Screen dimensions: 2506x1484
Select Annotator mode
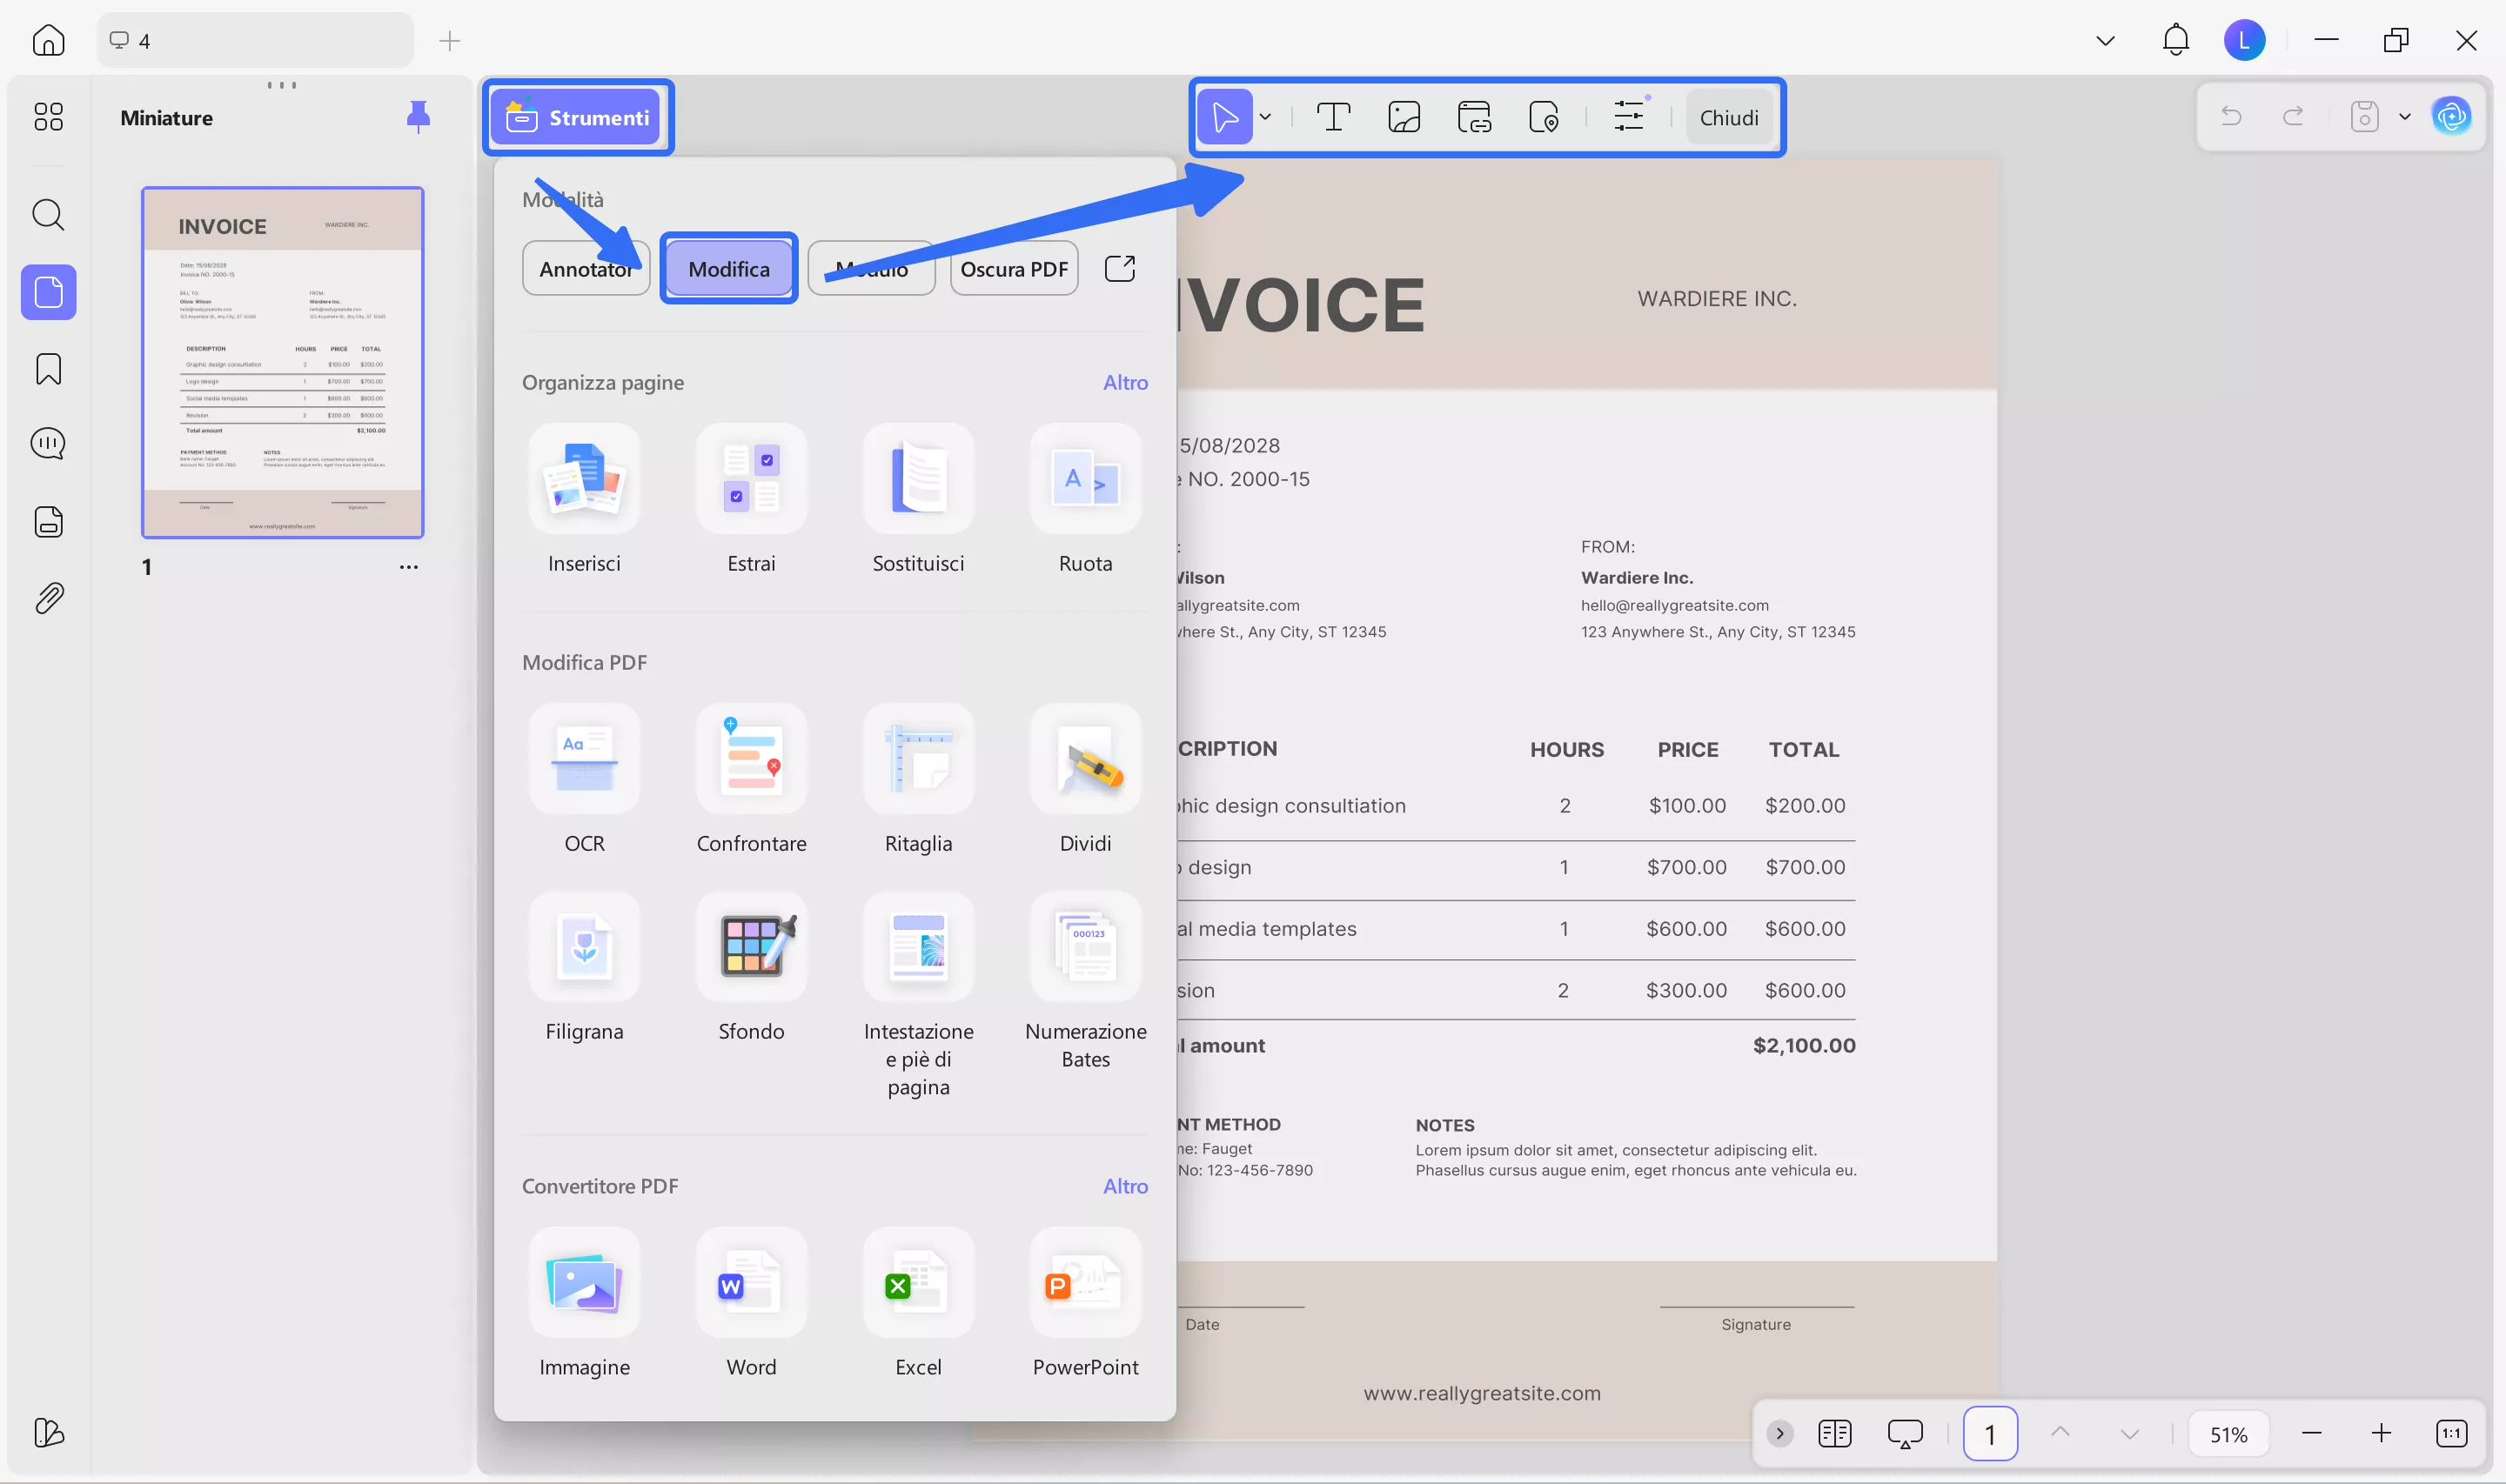[585, 268]
